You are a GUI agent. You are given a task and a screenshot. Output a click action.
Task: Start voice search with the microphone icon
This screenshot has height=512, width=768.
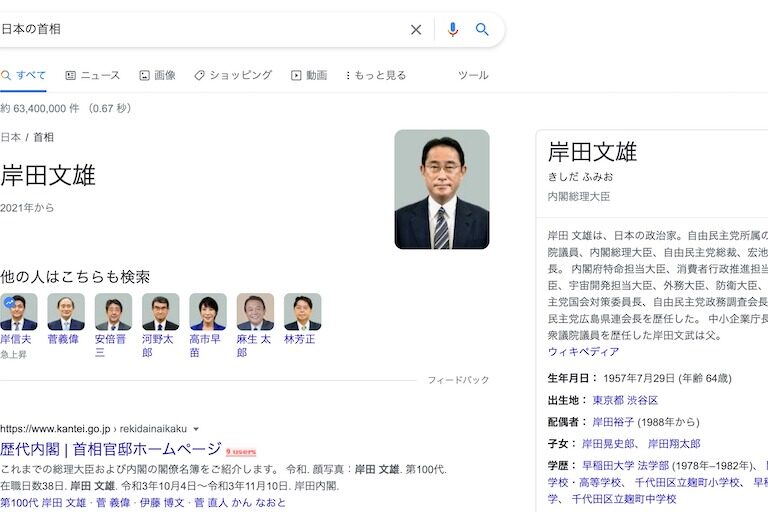453,29
